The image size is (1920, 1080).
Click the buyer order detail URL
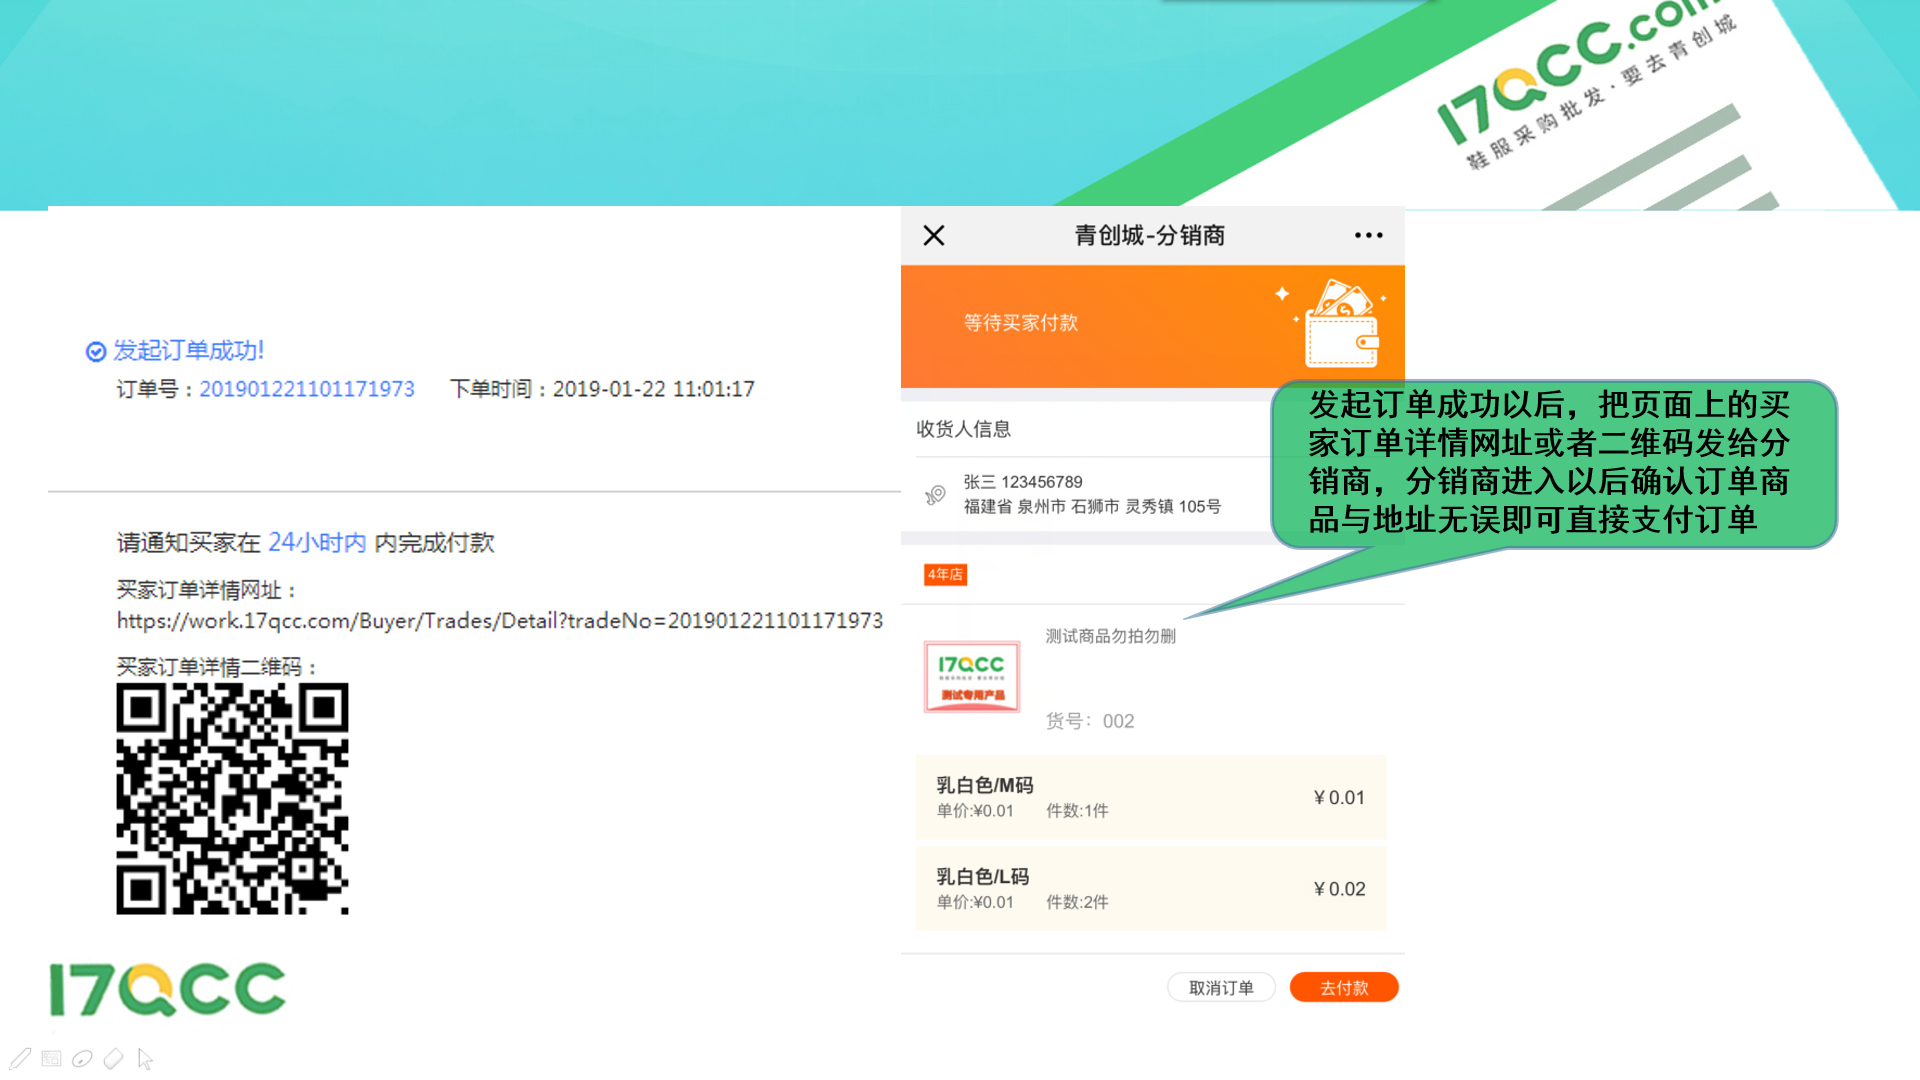tap(499, 621)
